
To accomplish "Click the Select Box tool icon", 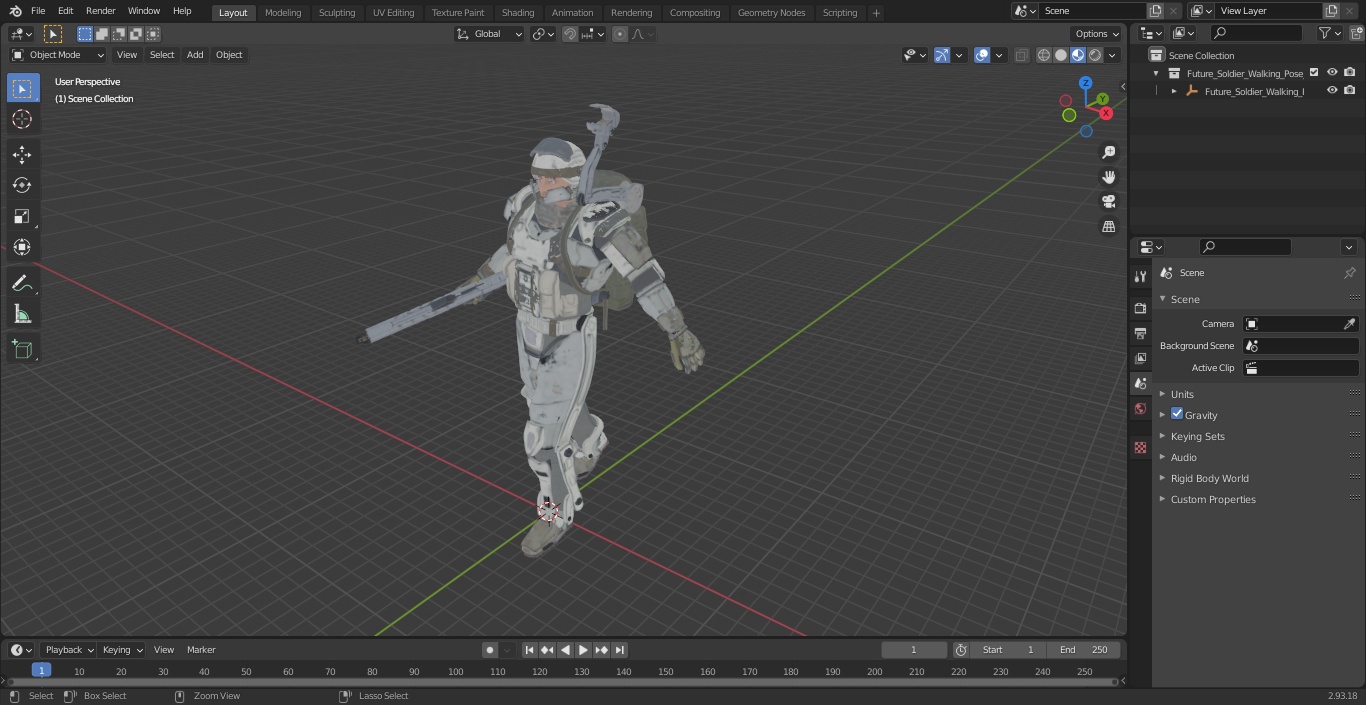I will pyautogui.click(x=22, y=88).
